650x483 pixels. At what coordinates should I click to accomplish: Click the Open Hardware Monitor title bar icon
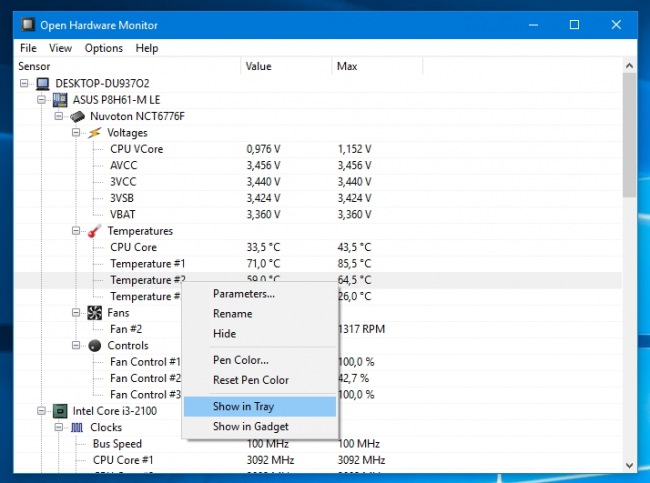pyautogui.click(x=28, y=24)
